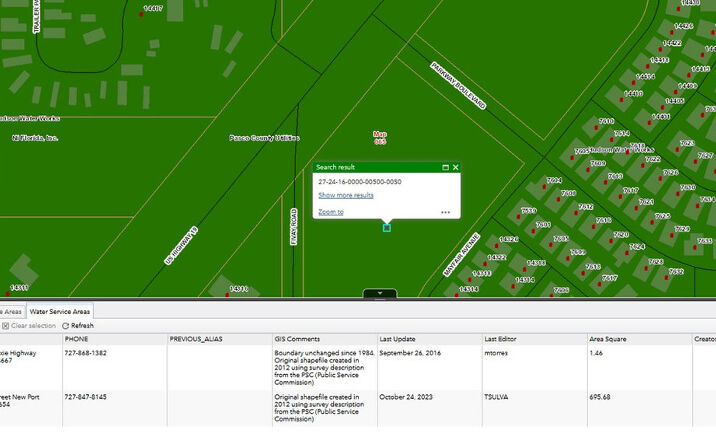Viewport: 716px width, 444px height.
Task: Sort by PREVIOUS_ALIAS column header
Action: coord(196,339)
